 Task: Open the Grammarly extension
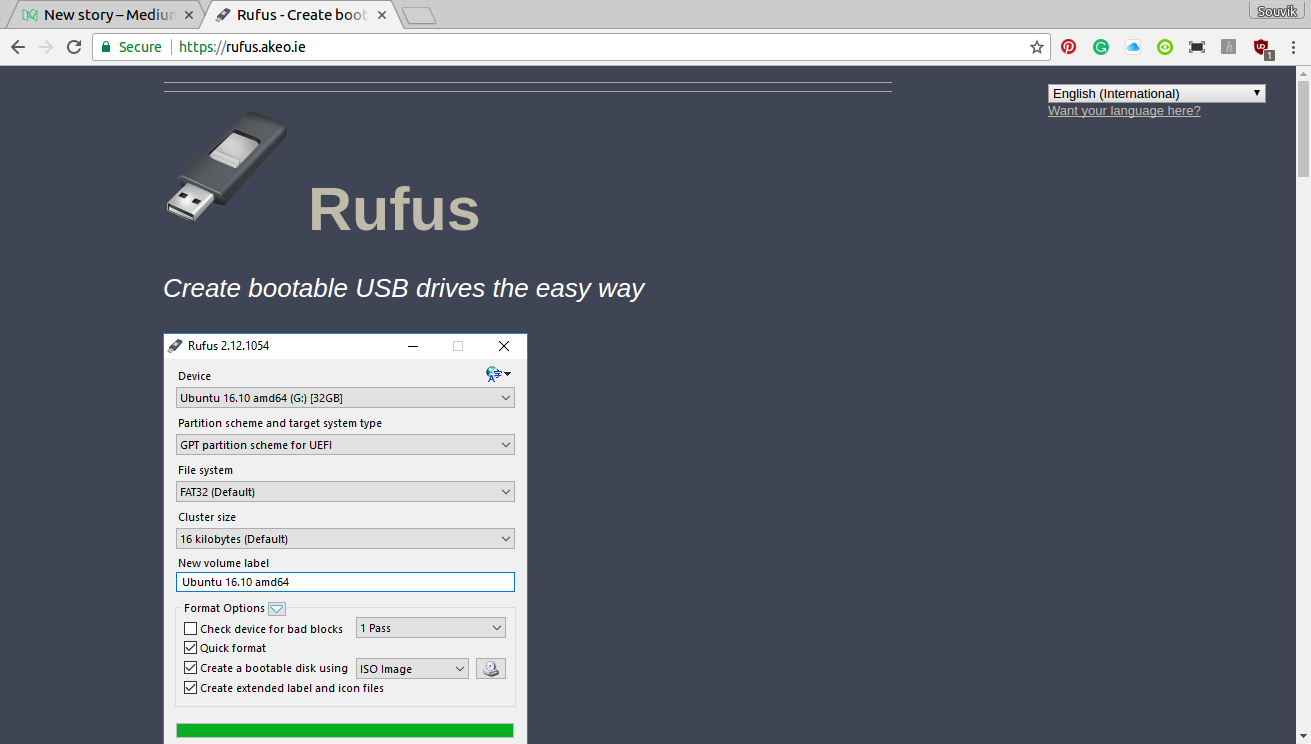1101,47
